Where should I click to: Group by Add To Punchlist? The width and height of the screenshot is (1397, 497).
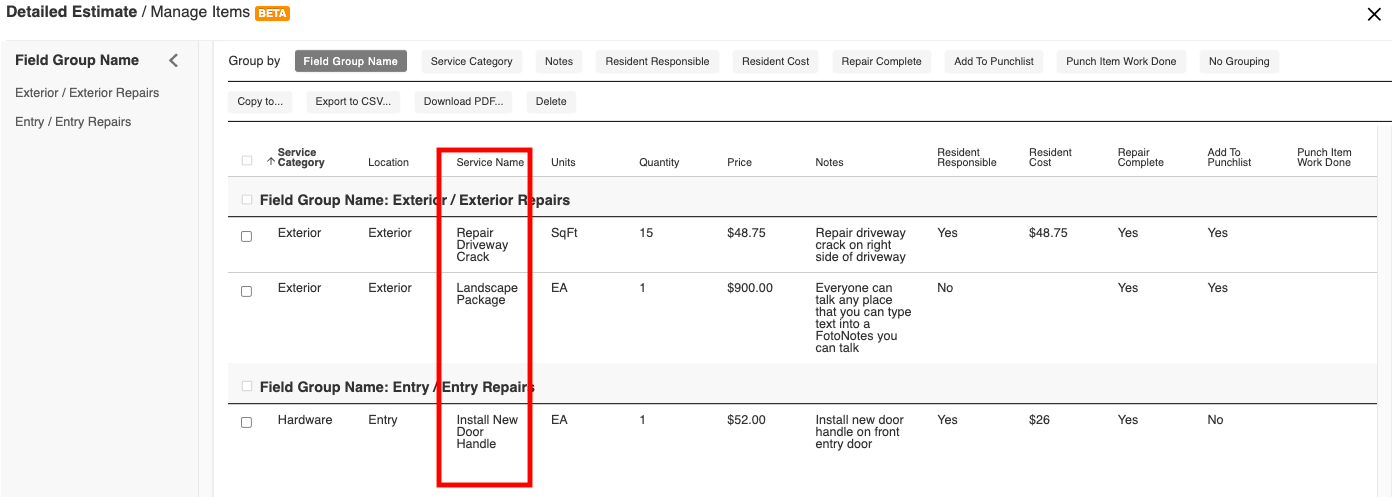tap(993, 61)
